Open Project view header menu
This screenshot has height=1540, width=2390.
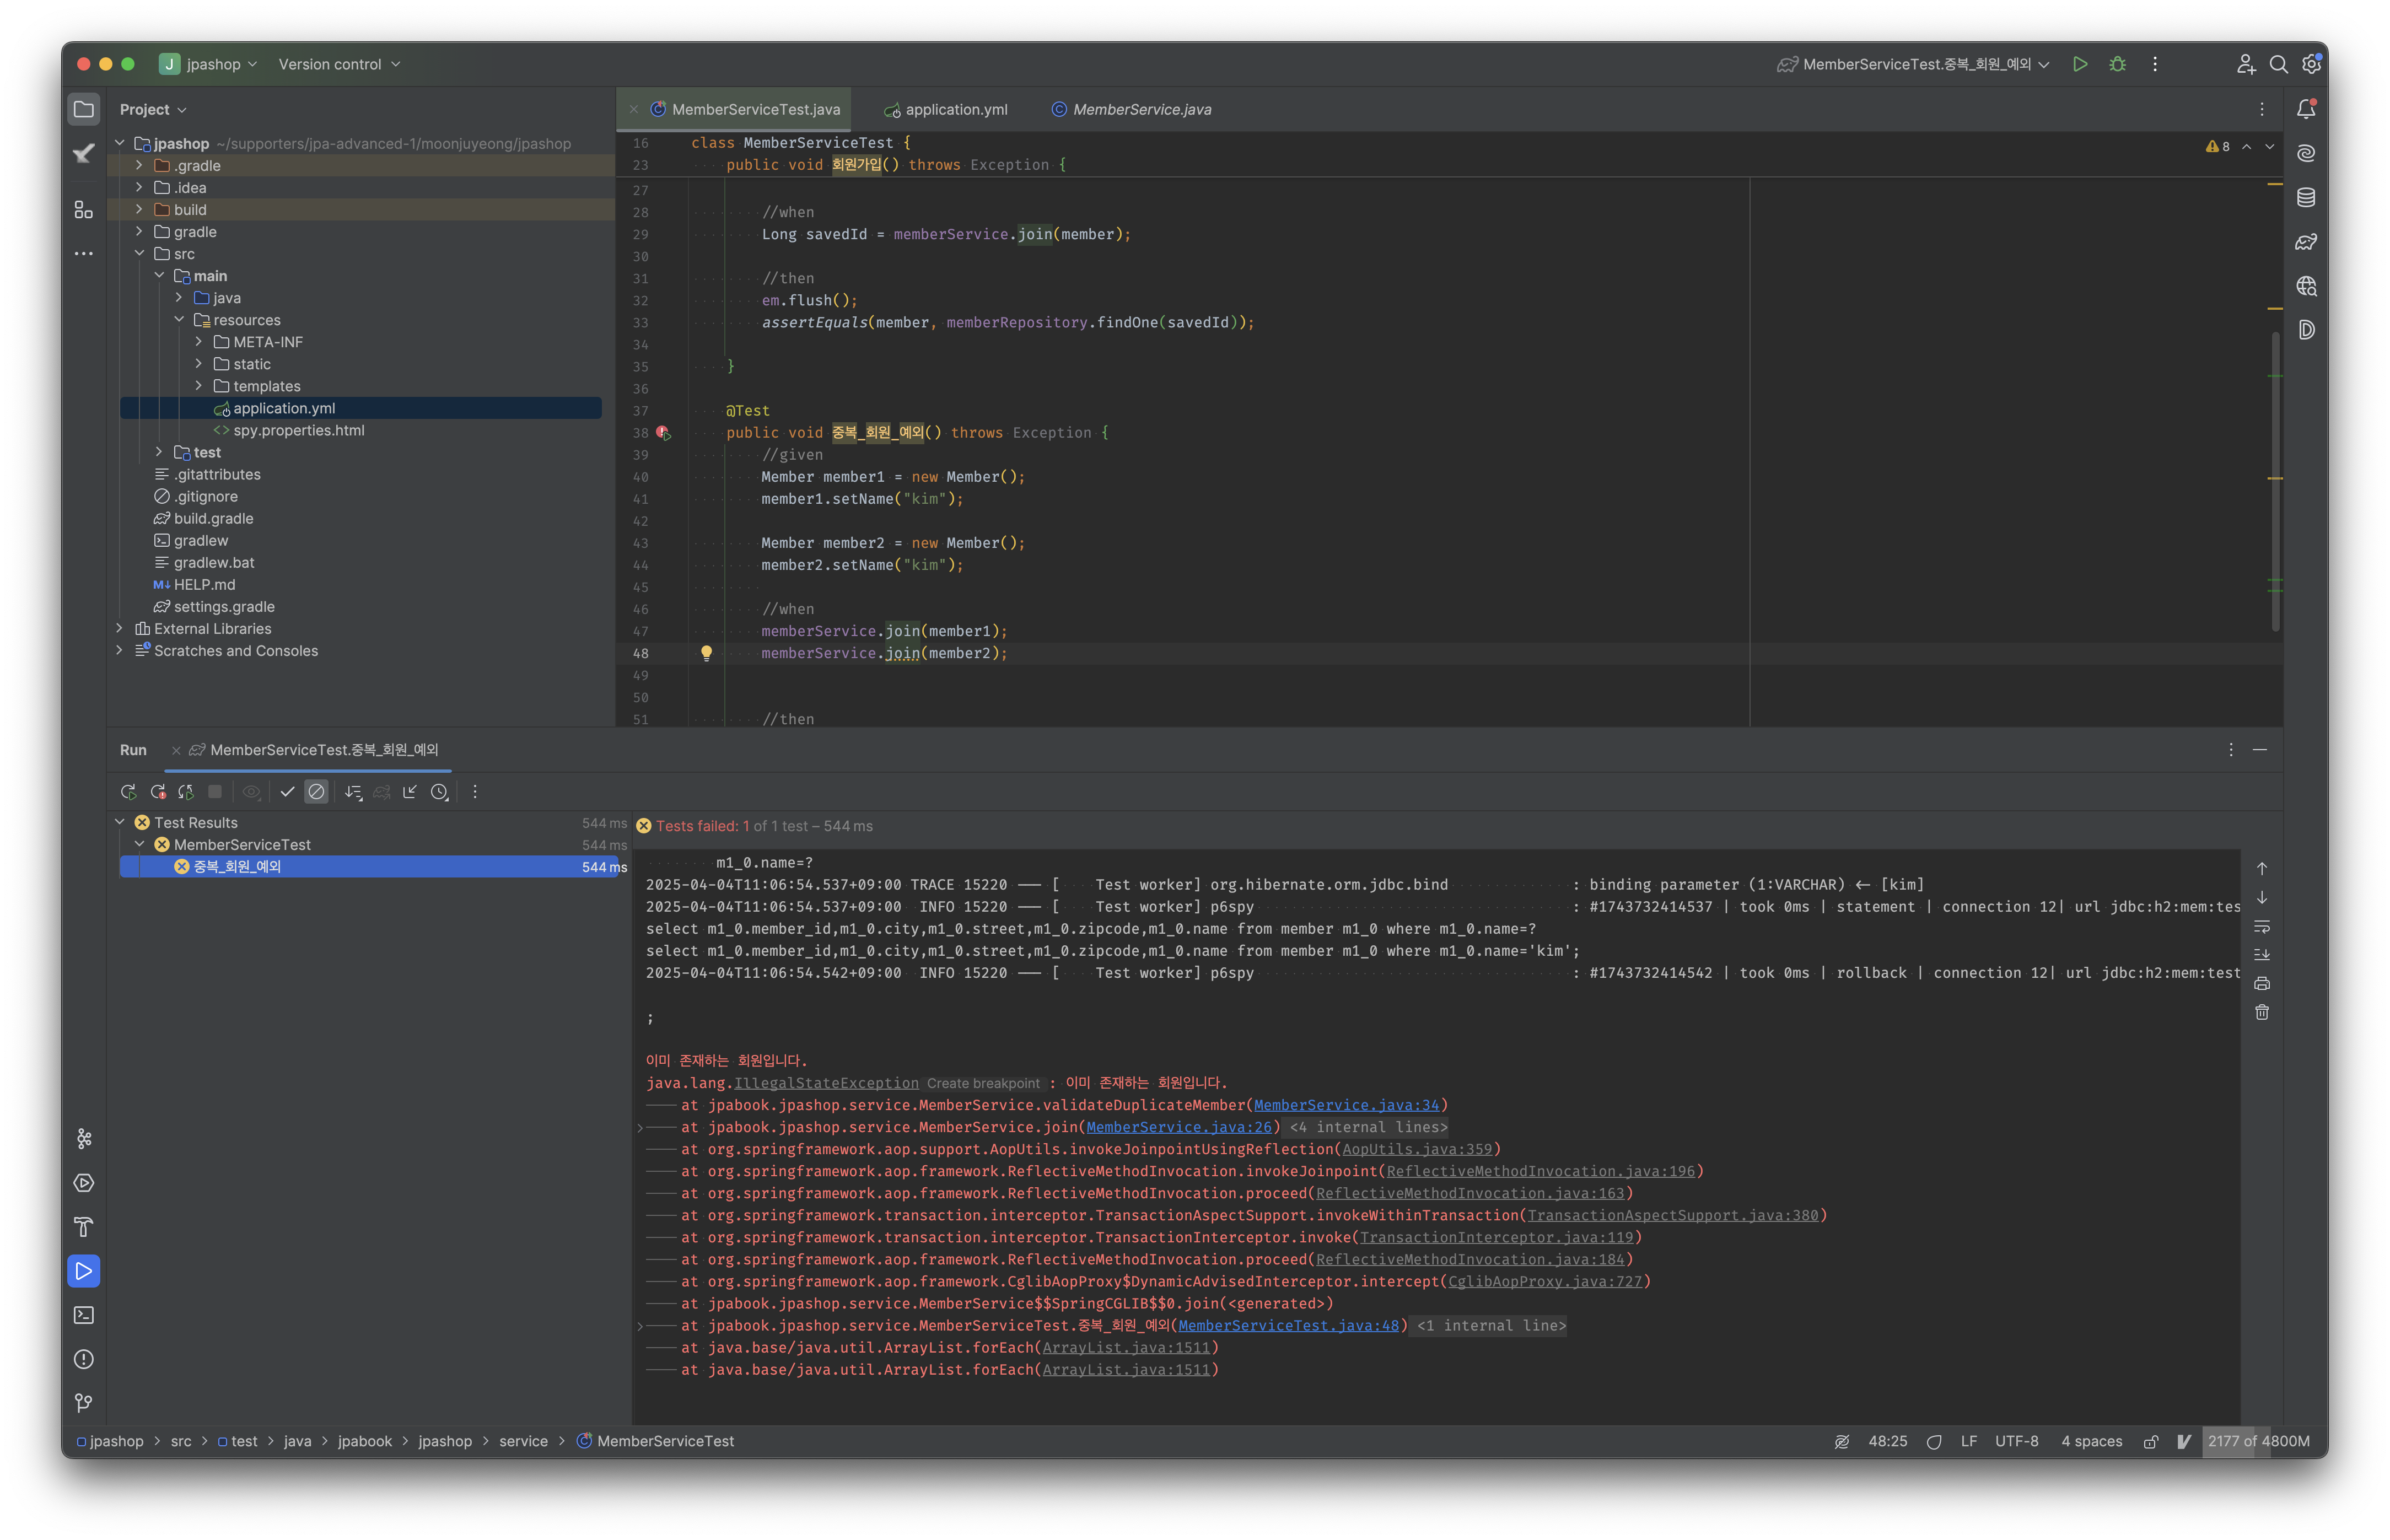[x=153, y=109]
